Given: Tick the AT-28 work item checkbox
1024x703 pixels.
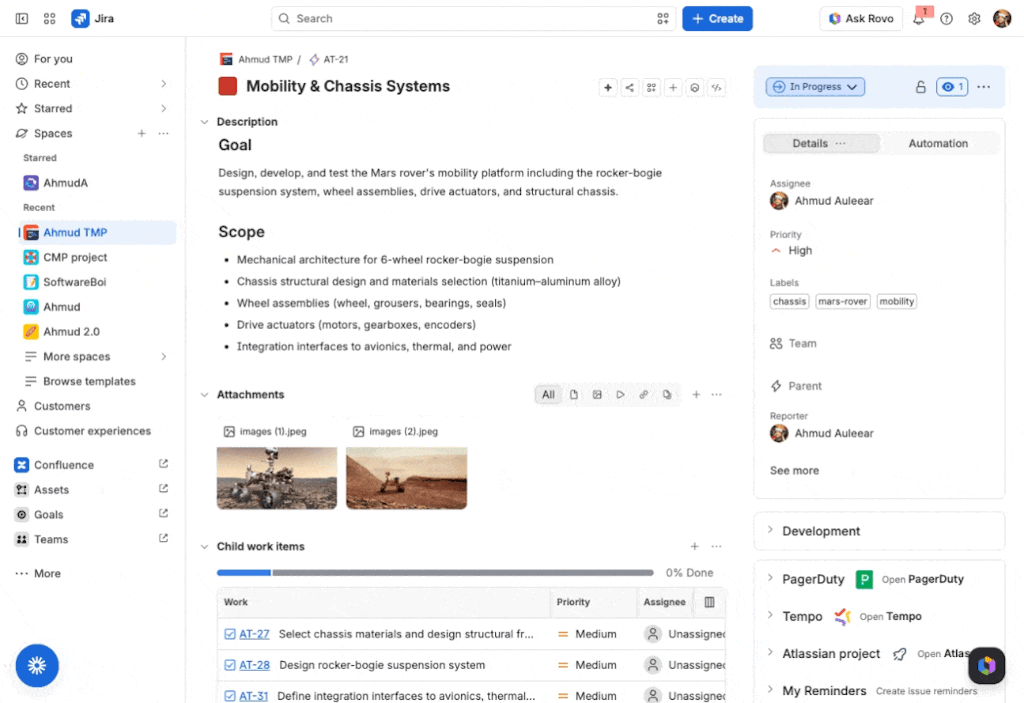Looking at the screenshot, I should pos(230,665).
